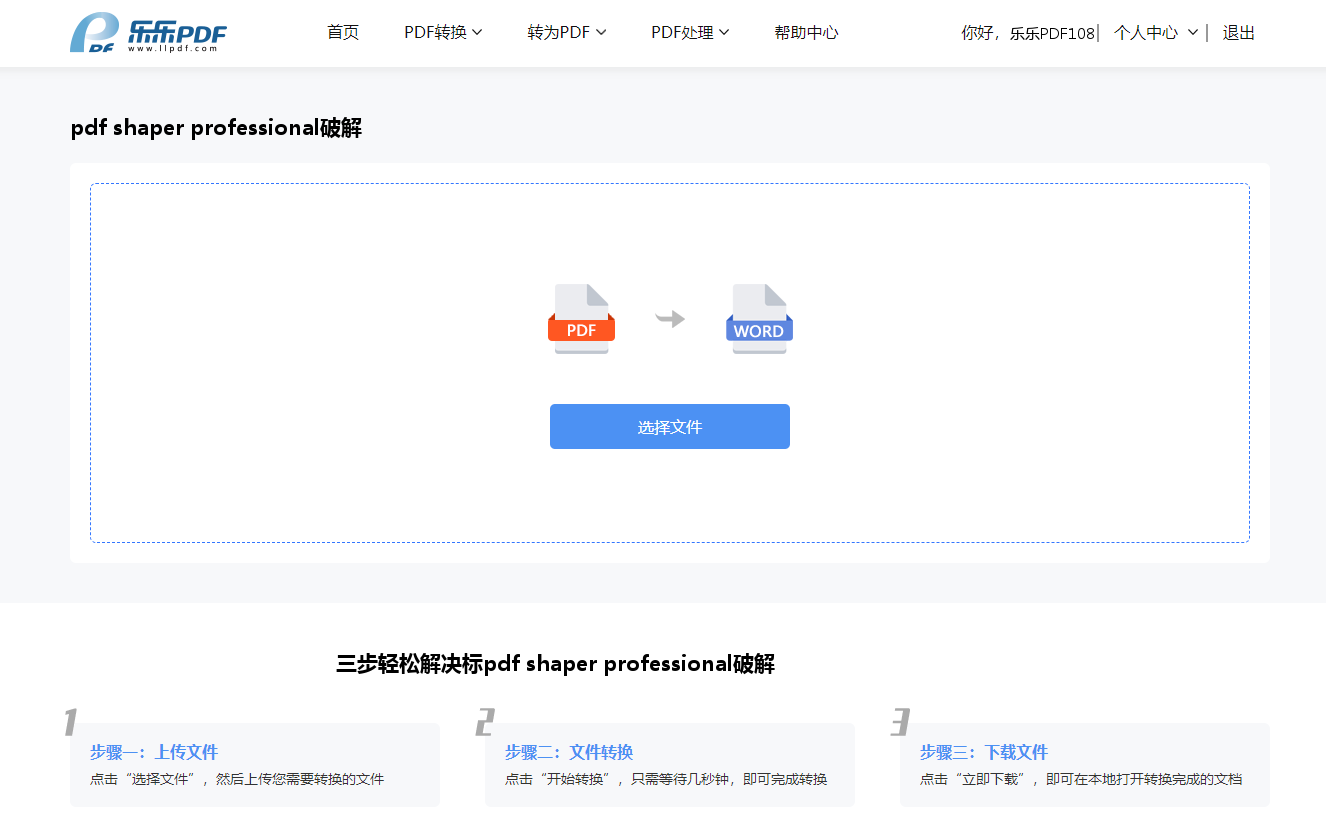Expand the 转为PDF dropdown chevron
Screen dimensions: 1326x833
pos(601,33)
